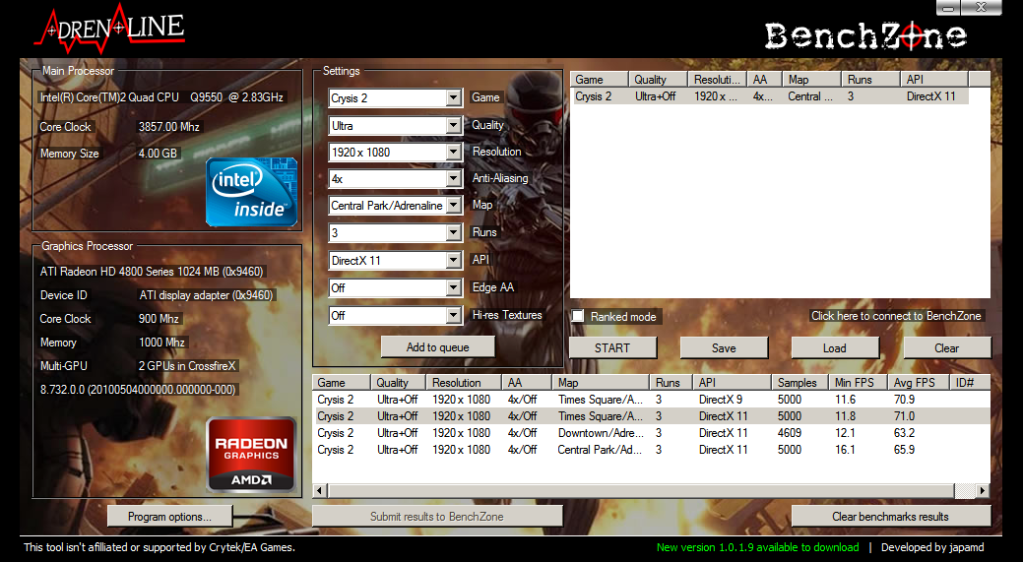
Task: Click the 4609 Samples value
Action: click(789, 433)
